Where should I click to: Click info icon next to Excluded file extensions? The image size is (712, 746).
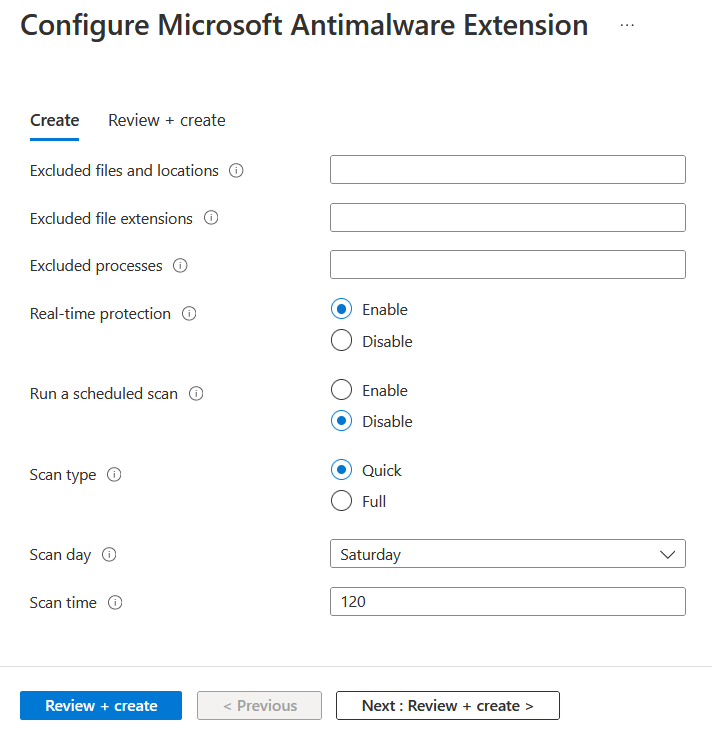point(211,218)
